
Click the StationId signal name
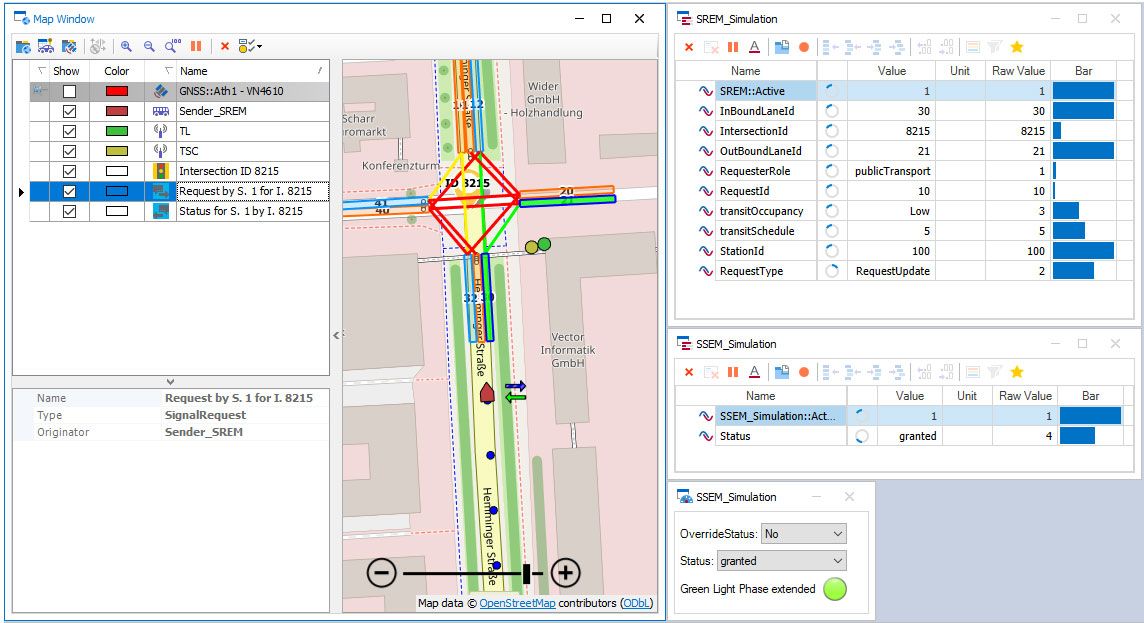(x=742, y=251)
